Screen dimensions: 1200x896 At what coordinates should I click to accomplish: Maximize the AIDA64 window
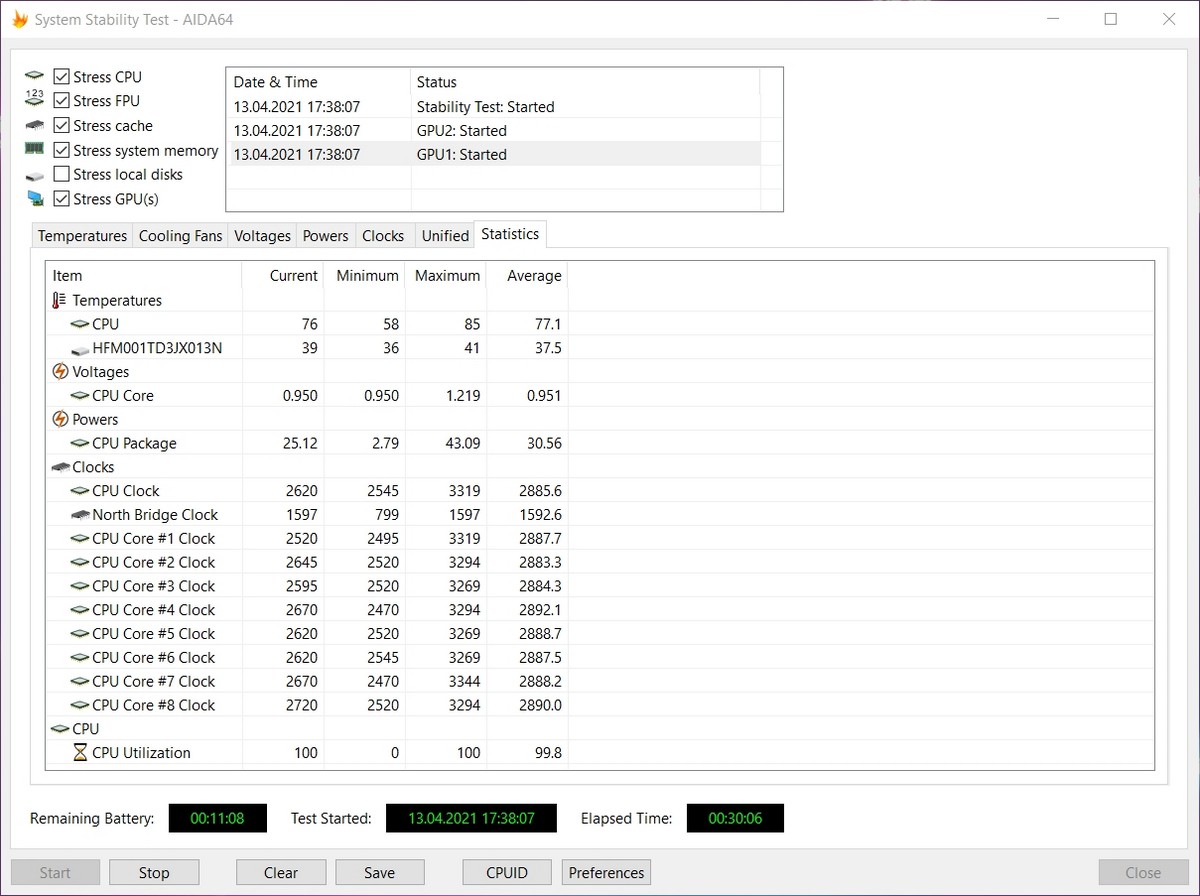click(1110, 19)
